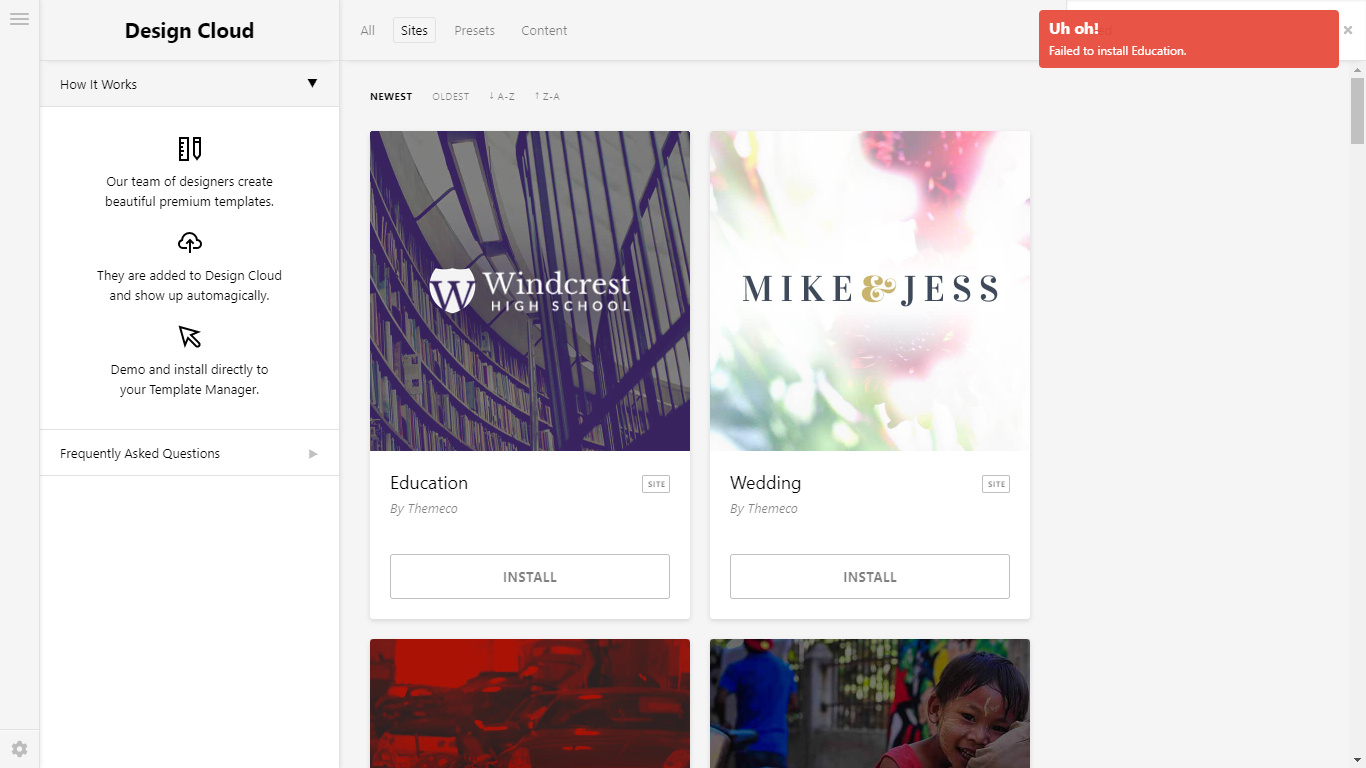Click the Wedding template title
The width and height of the screenshot is (1366, 768).
click(766, 483)
